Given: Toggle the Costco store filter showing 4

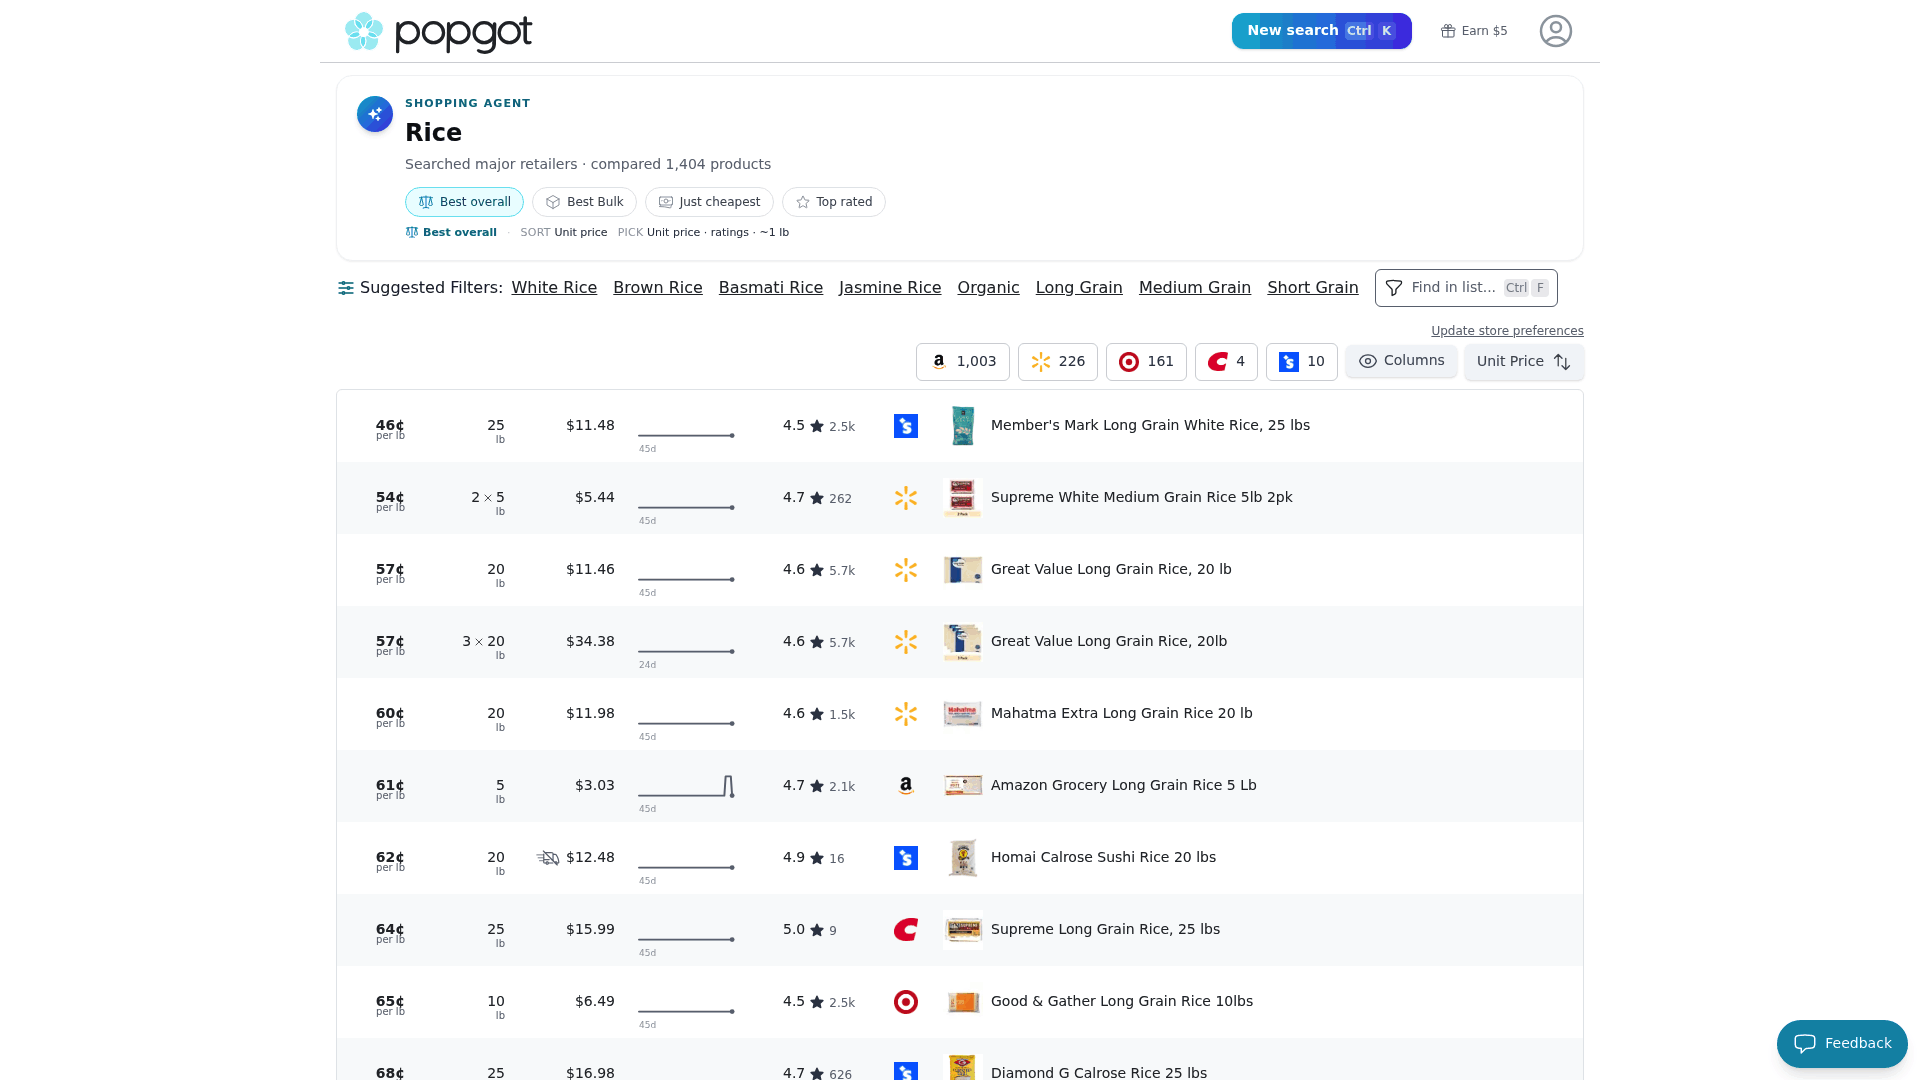Looking at the screenshot, I should coord(1226,362).
